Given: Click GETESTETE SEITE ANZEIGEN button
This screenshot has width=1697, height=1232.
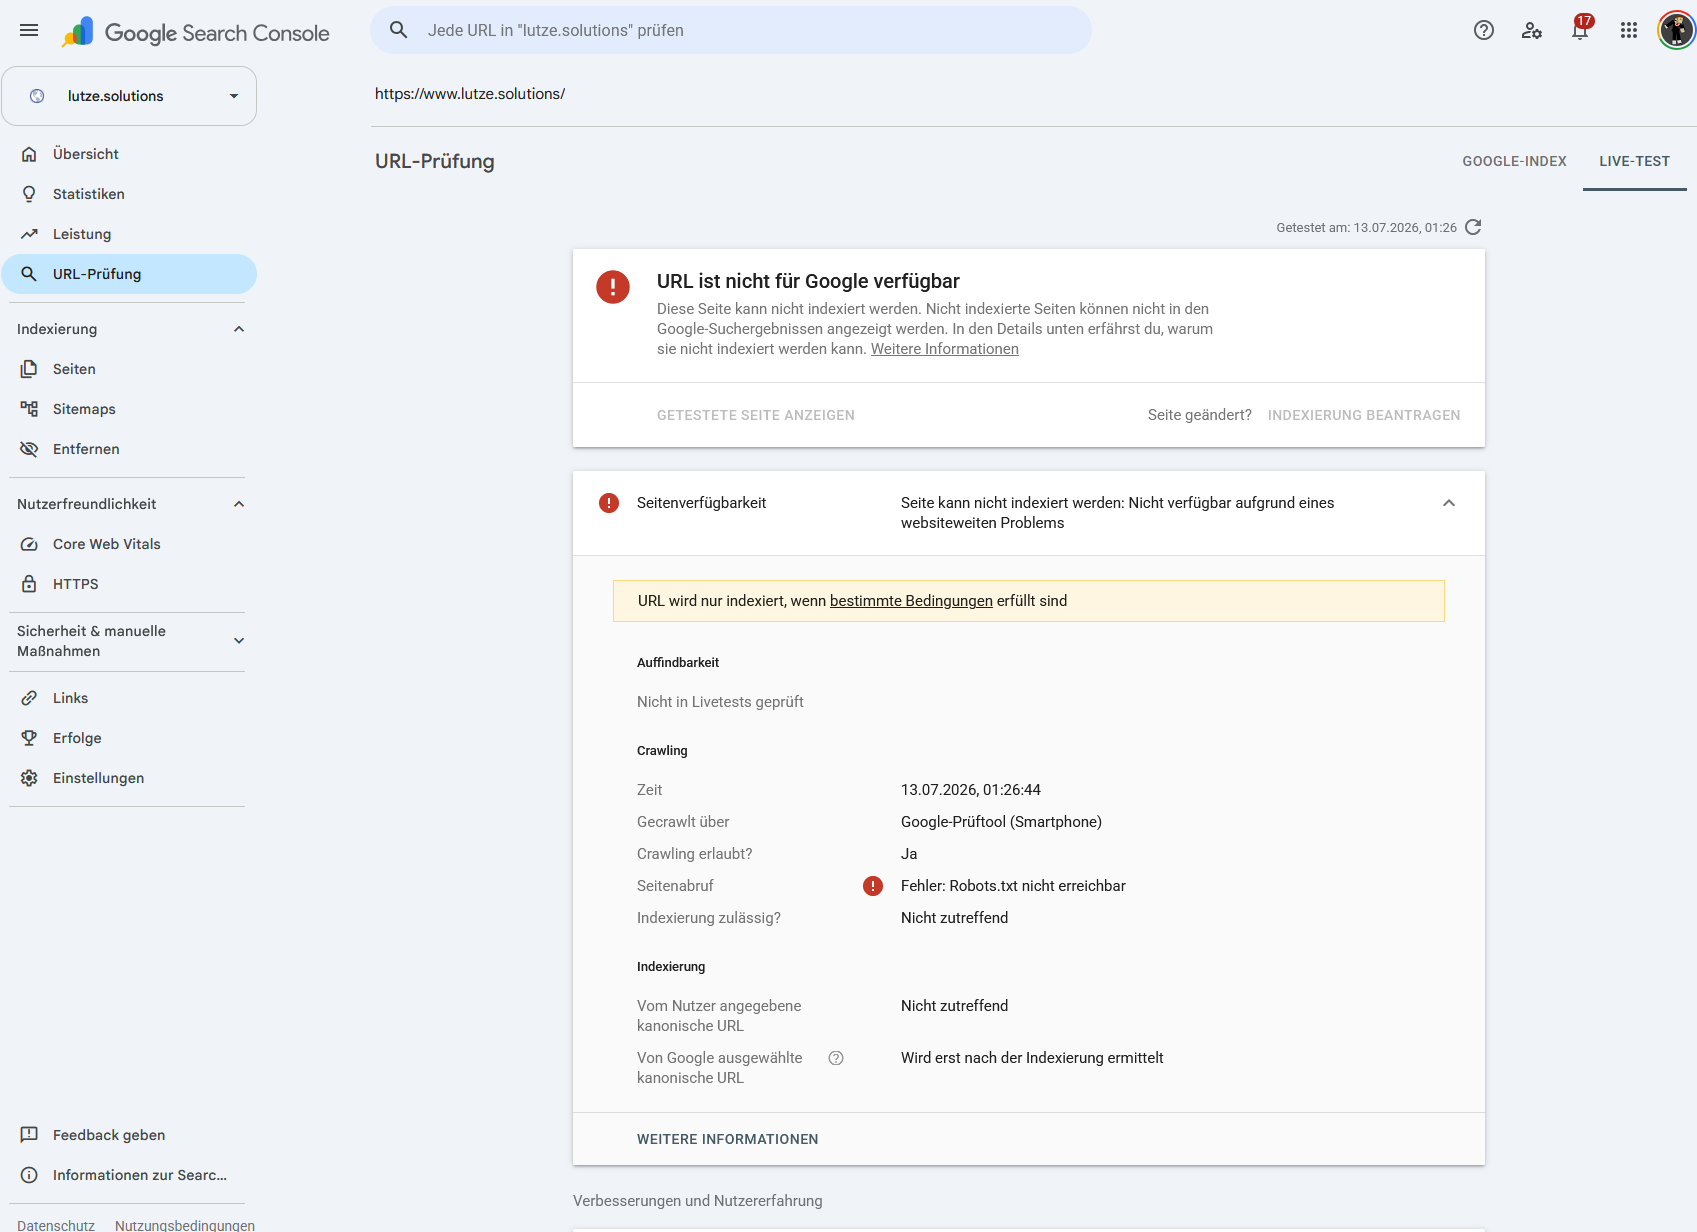Looking at the screenshot, I should pos(756,415).
